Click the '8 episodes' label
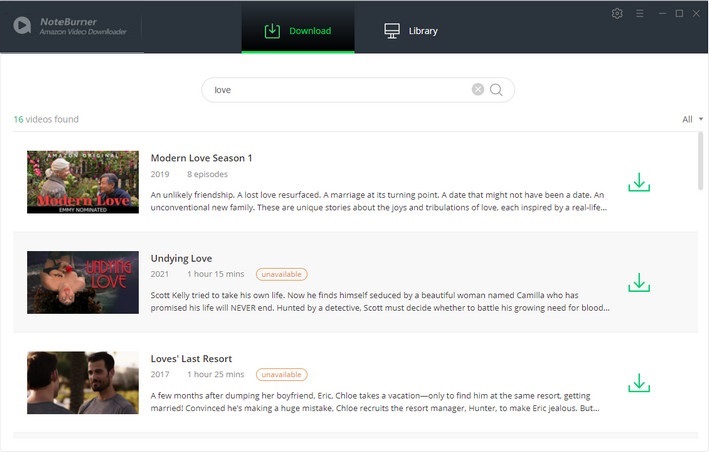This screenshot has height=452, width=709. pos(208,174)
